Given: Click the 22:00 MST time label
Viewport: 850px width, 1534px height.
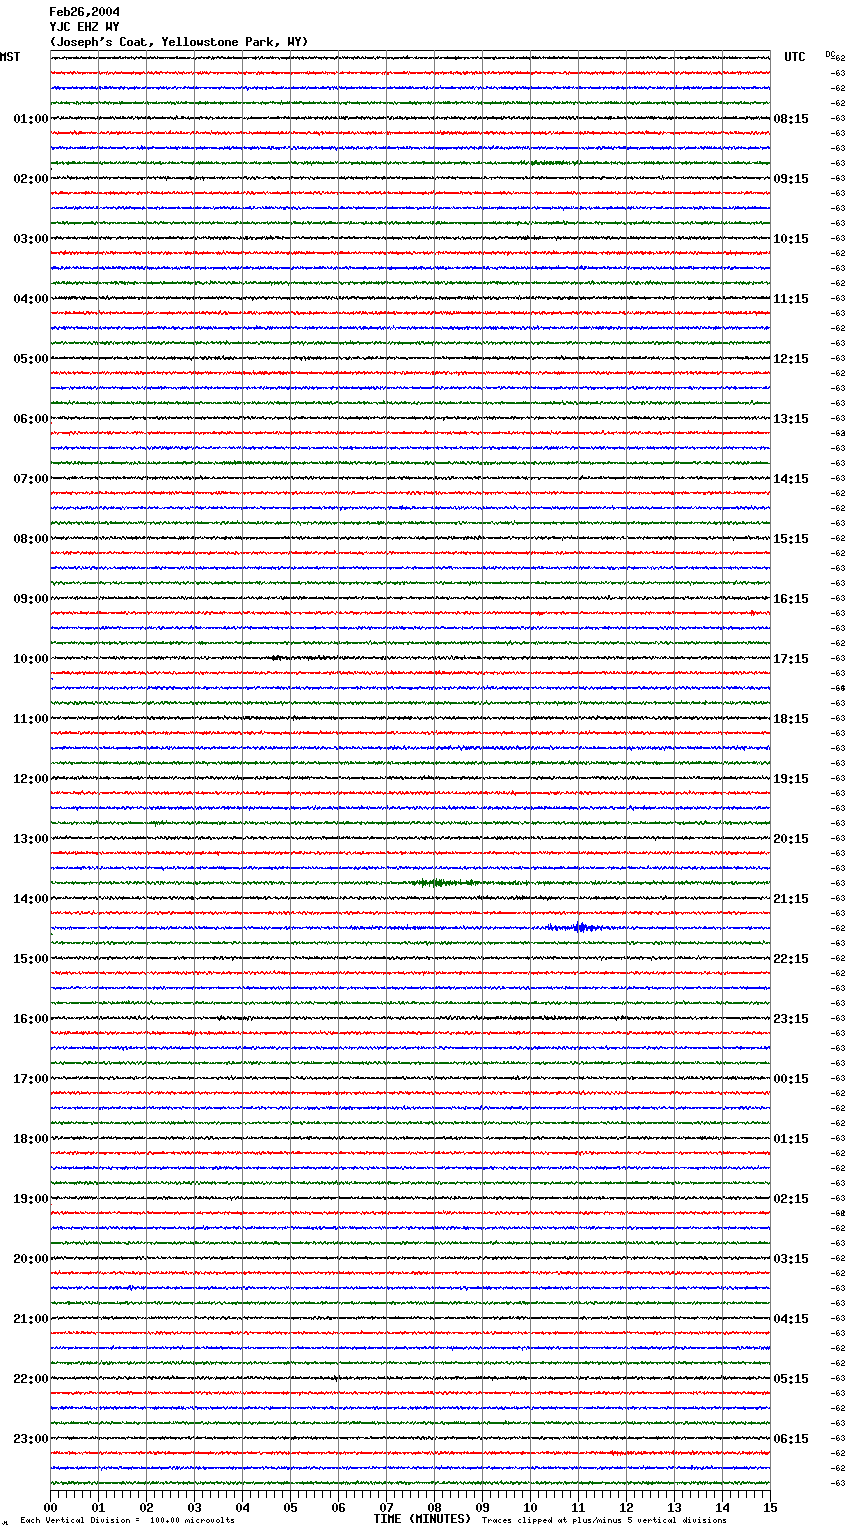Looking at the screenshot, I should point(31,1379).
